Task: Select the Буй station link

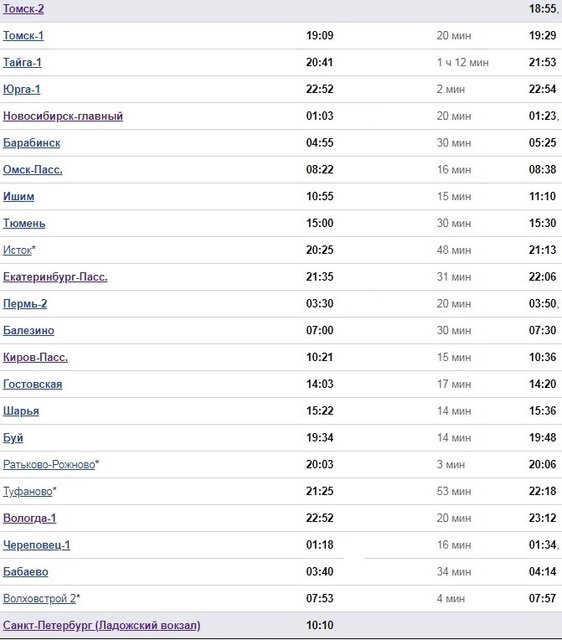Action: [13, 438]
